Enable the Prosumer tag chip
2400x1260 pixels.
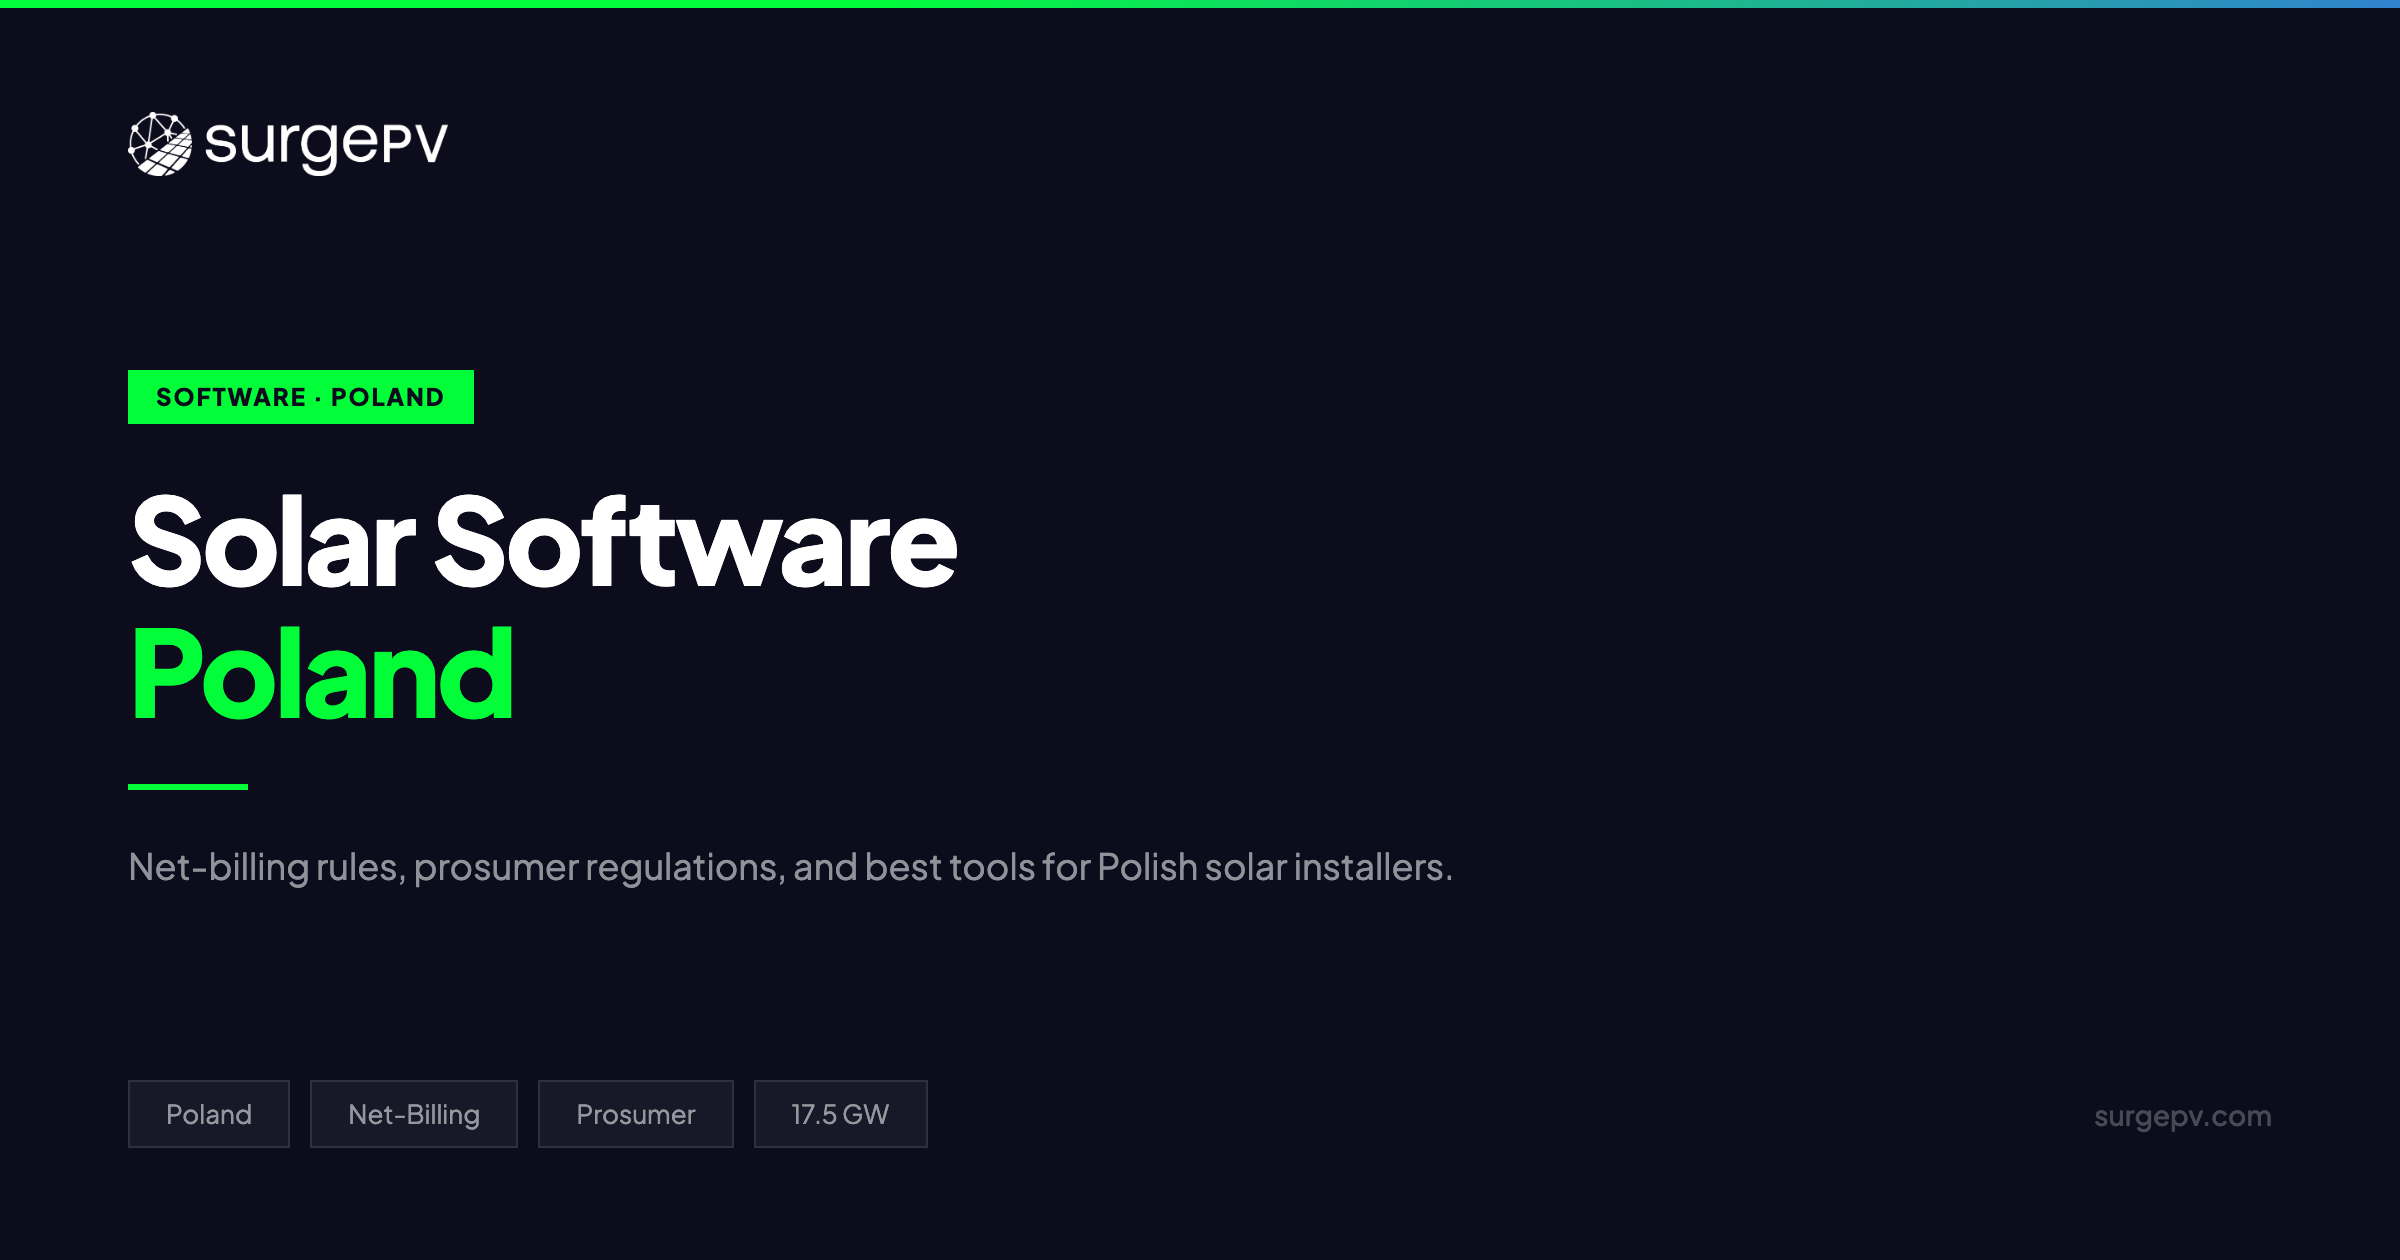635,1113
